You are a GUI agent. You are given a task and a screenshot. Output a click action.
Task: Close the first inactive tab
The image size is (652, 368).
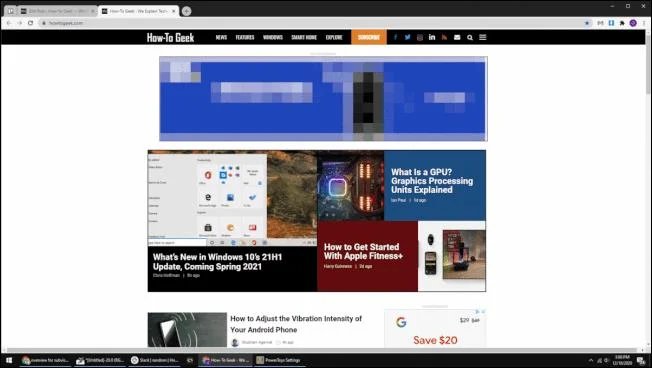coord(93,11)
